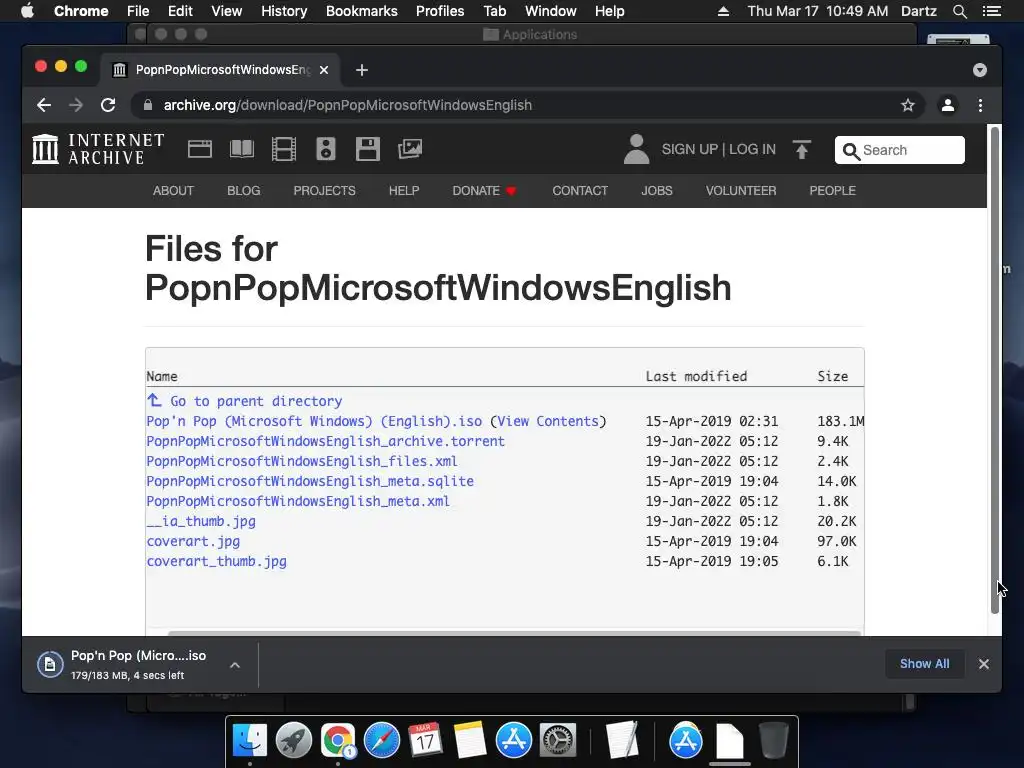This screenshot has height=768, width=1024.
Task: Open the Images icon
Action: pos(410,149)
